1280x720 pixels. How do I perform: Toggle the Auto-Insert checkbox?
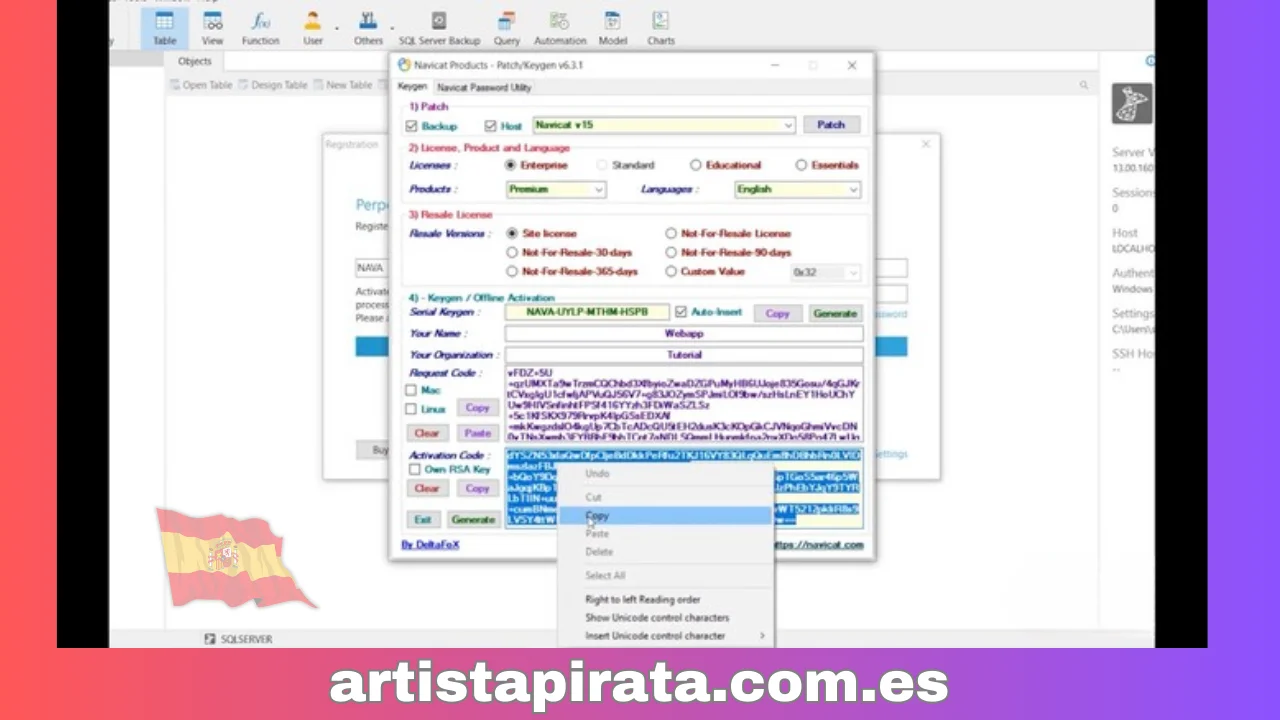point(681,312)
